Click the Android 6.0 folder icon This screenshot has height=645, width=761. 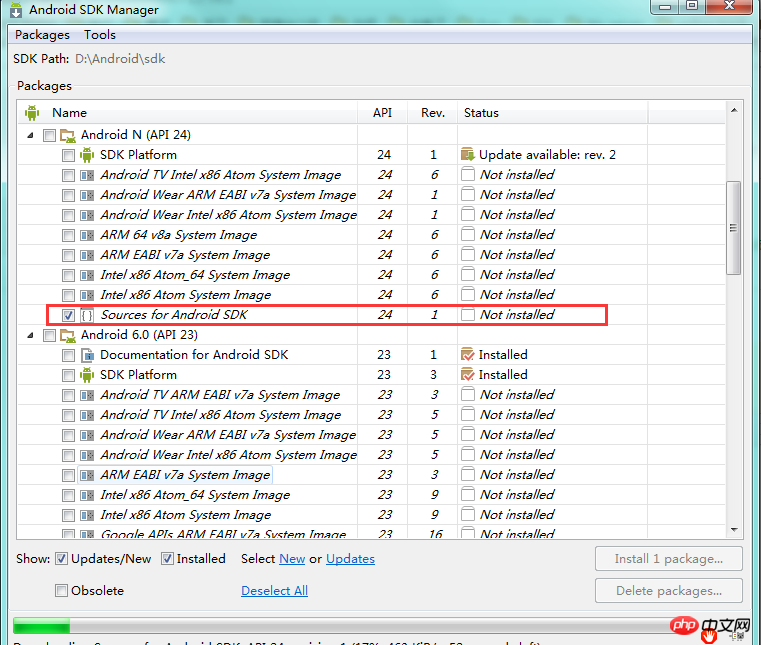point(67,335)
